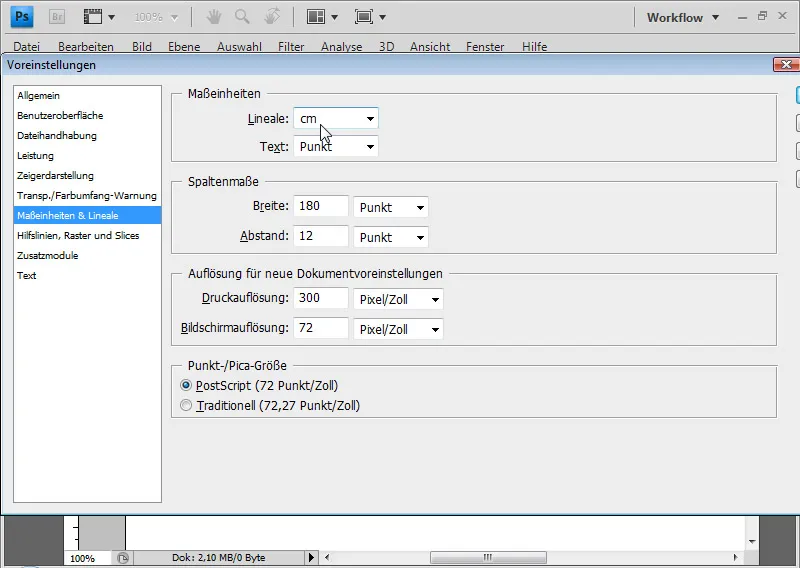Select Text preferences category
The image size is (800, 568).
pos(87,275)
